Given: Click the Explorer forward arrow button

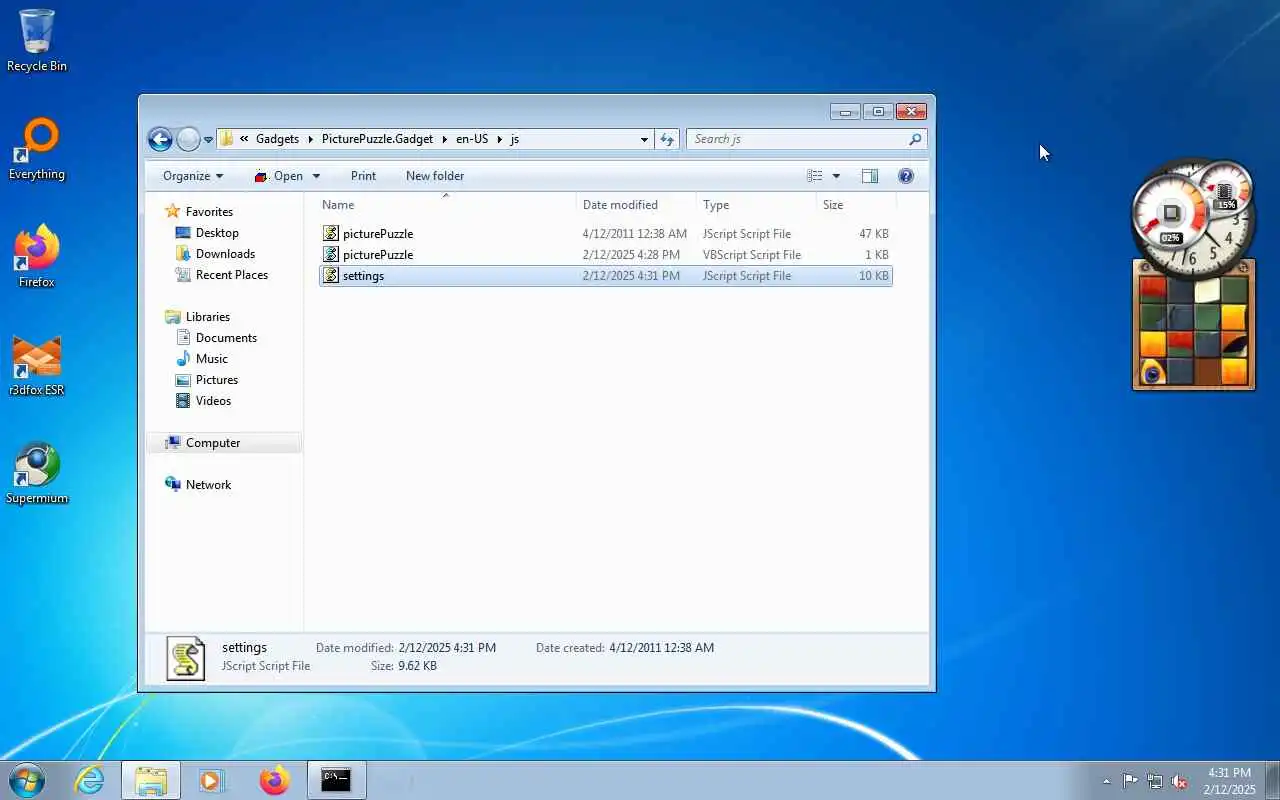Looking at the screenshot, I should click(x=188, y=139).
